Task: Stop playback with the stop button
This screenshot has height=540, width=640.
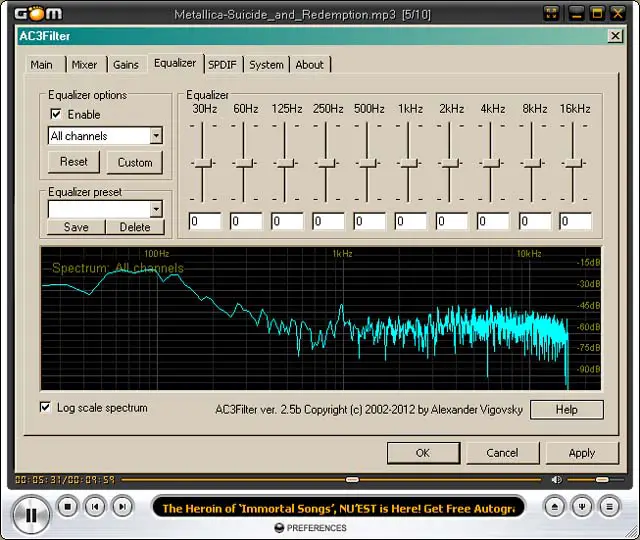Action: 67,507
